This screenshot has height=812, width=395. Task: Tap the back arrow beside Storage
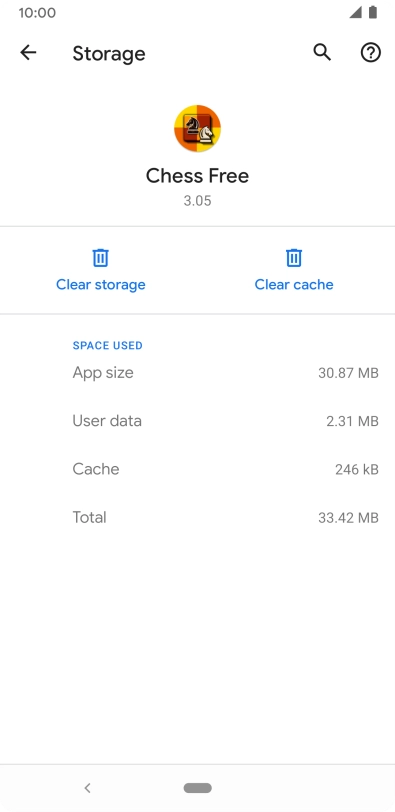point(28,52)
